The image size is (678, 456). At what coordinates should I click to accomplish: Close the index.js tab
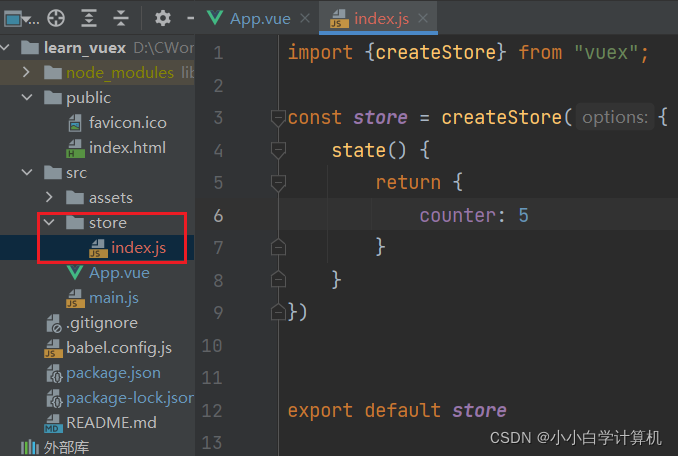pyautogui.click(x=423, y=19)
